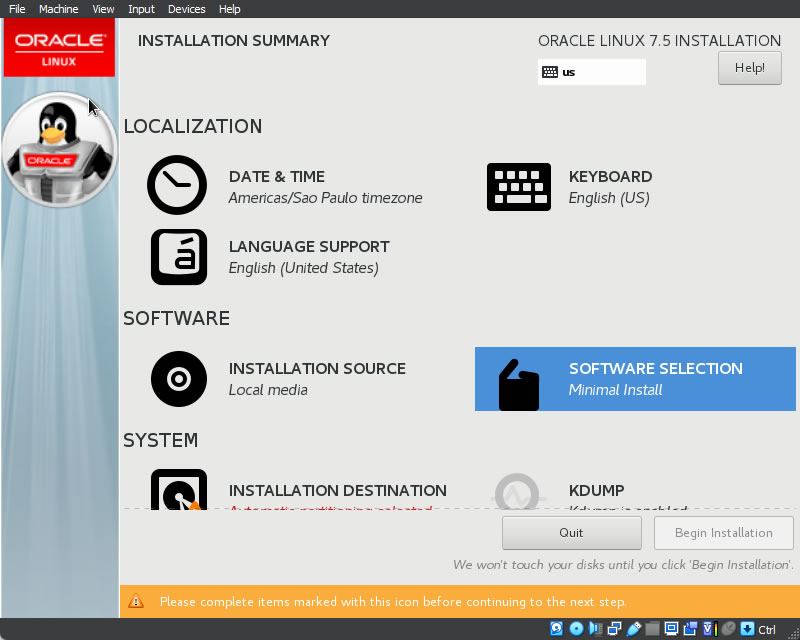Screen dimensions: 800x640
Task: Click the orange warning triangle icon
Action: tap(136, 601)
